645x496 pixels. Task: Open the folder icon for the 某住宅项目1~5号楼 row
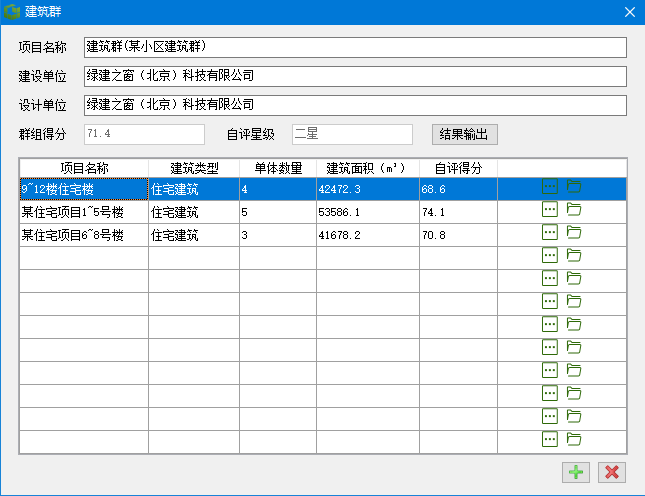point(574,209)
